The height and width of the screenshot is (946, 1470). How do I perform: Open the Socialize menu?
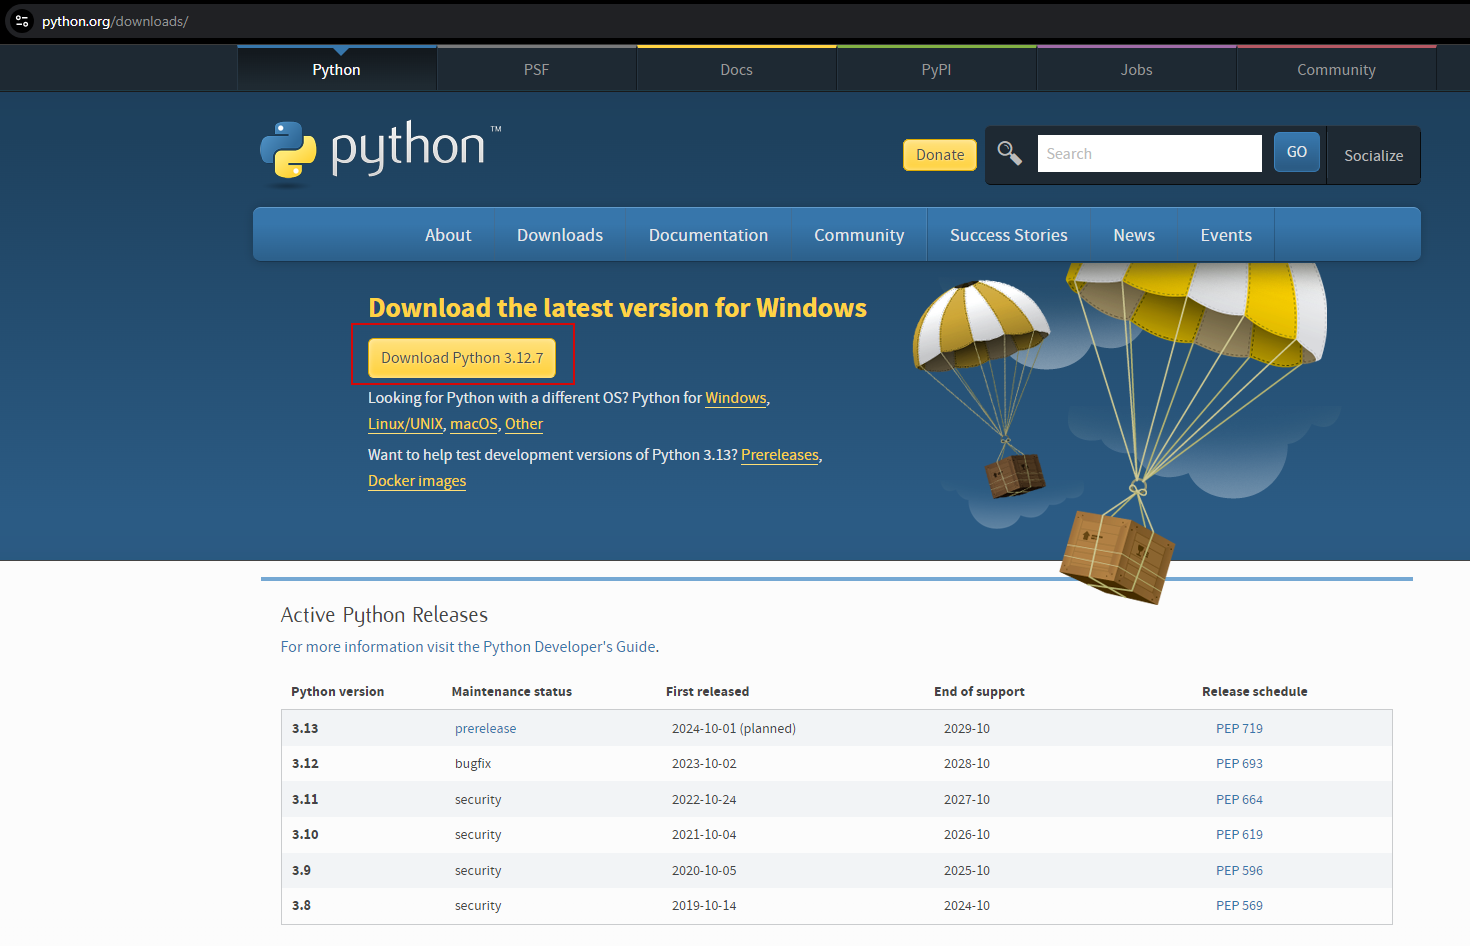pos(1373,155)
